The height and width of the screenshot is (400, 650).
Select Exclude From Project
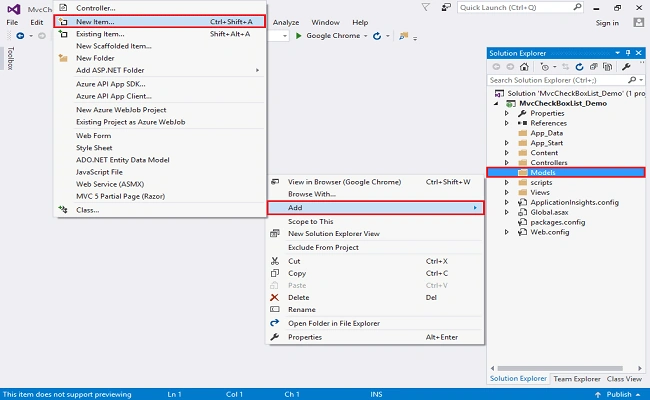(375, 247)
